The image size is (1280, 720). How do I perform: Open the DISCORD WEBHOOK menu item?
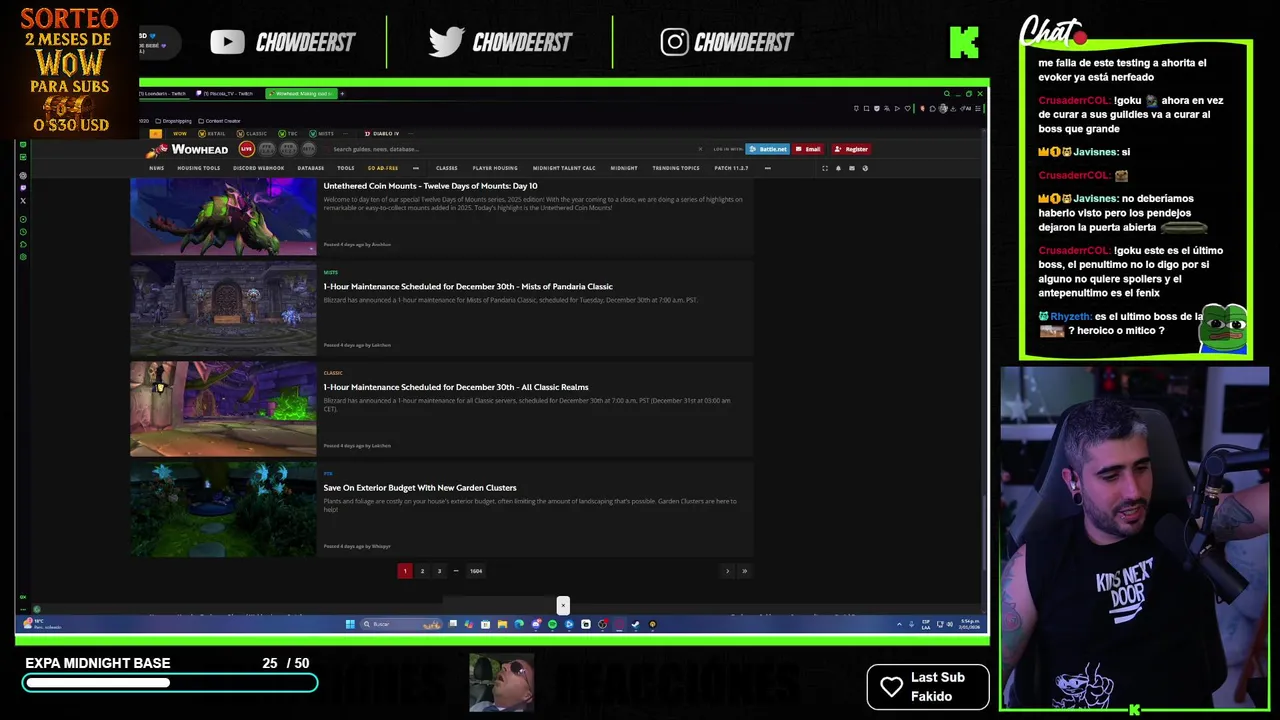pos(258,168)
